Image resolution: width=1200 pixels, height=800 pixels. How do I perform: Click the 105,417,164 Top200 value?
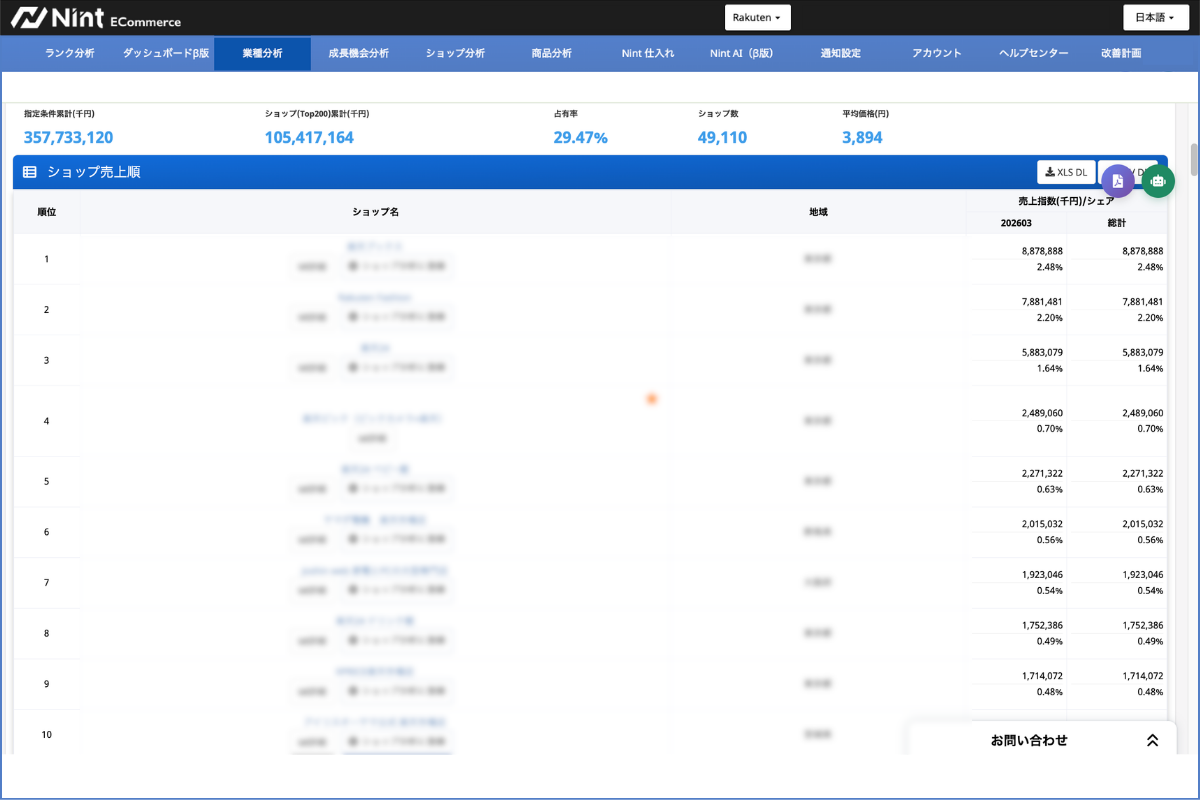point(309,138)
